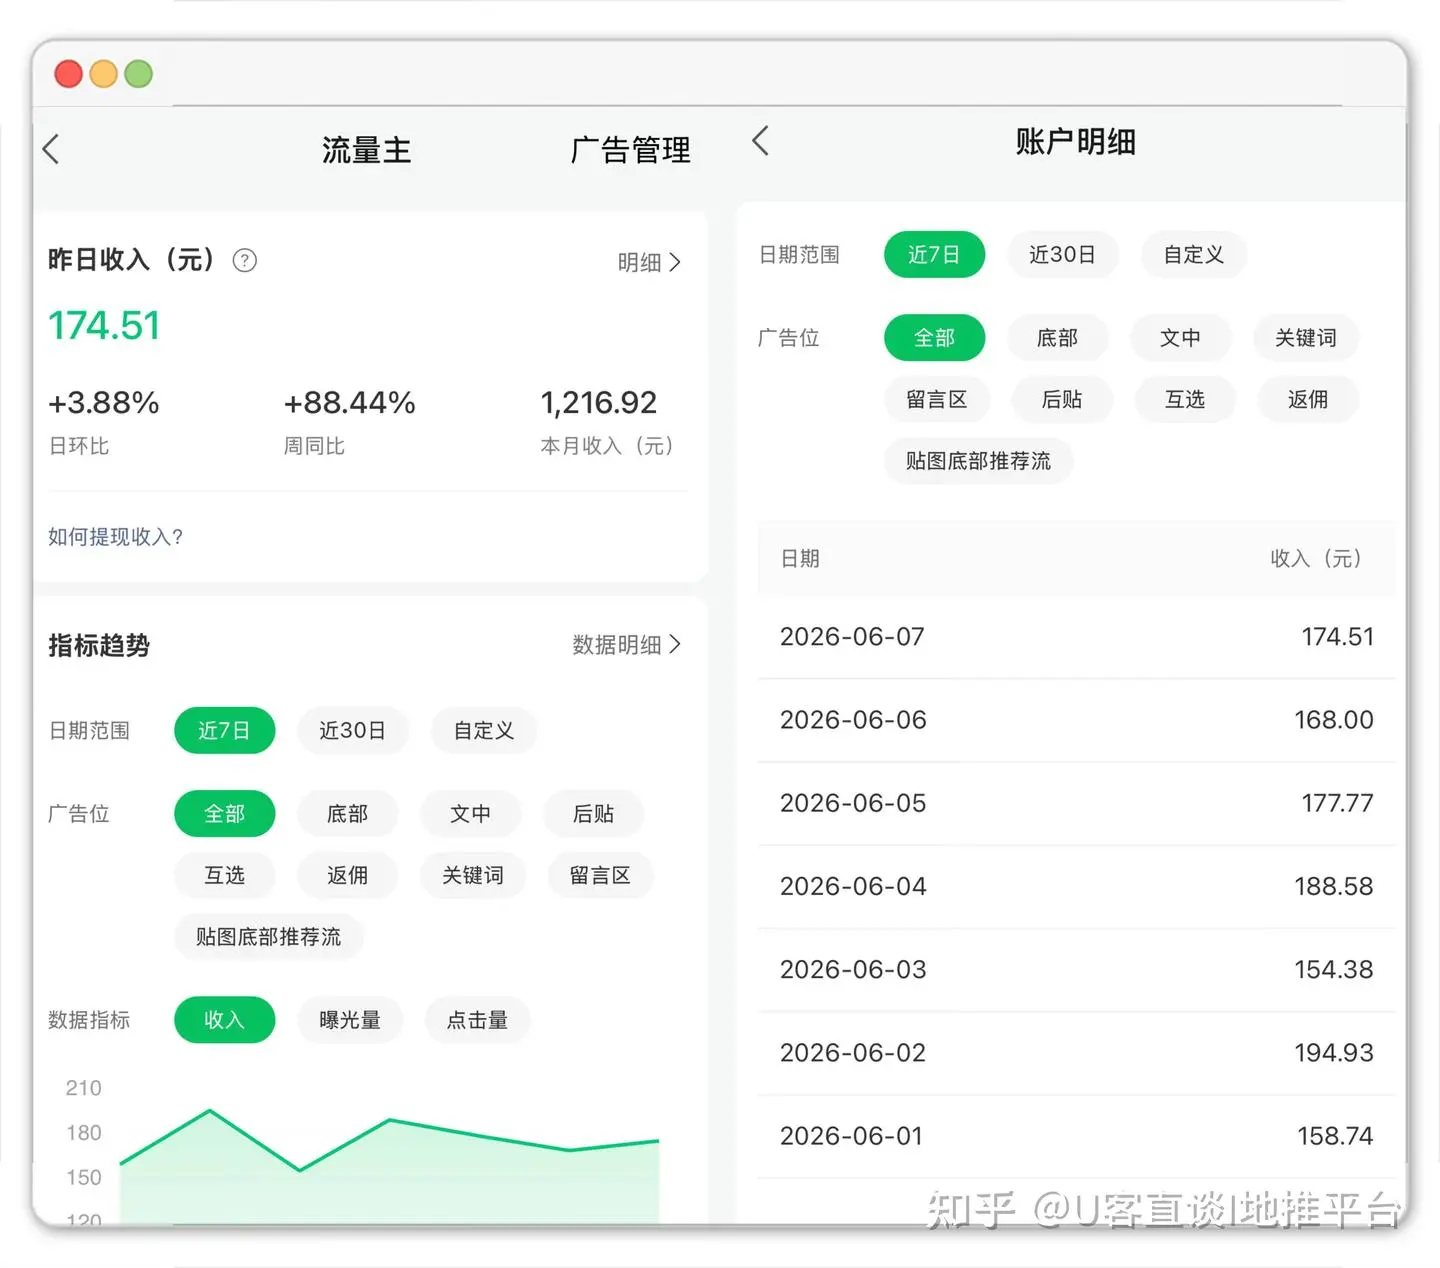Select the 收入 data metric
The width and height of the screenshot is (1440, 1268).
tap(224, 1020)
